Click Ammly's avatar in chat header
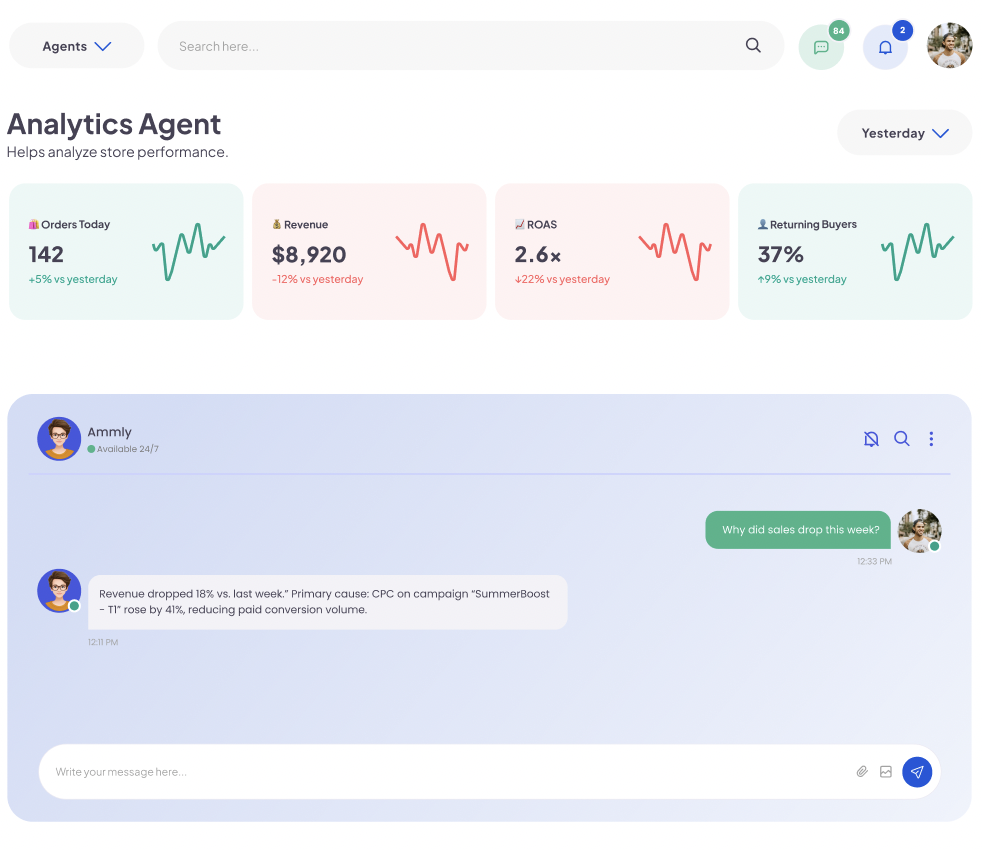The image size is (982, 850). click(59, 439)
